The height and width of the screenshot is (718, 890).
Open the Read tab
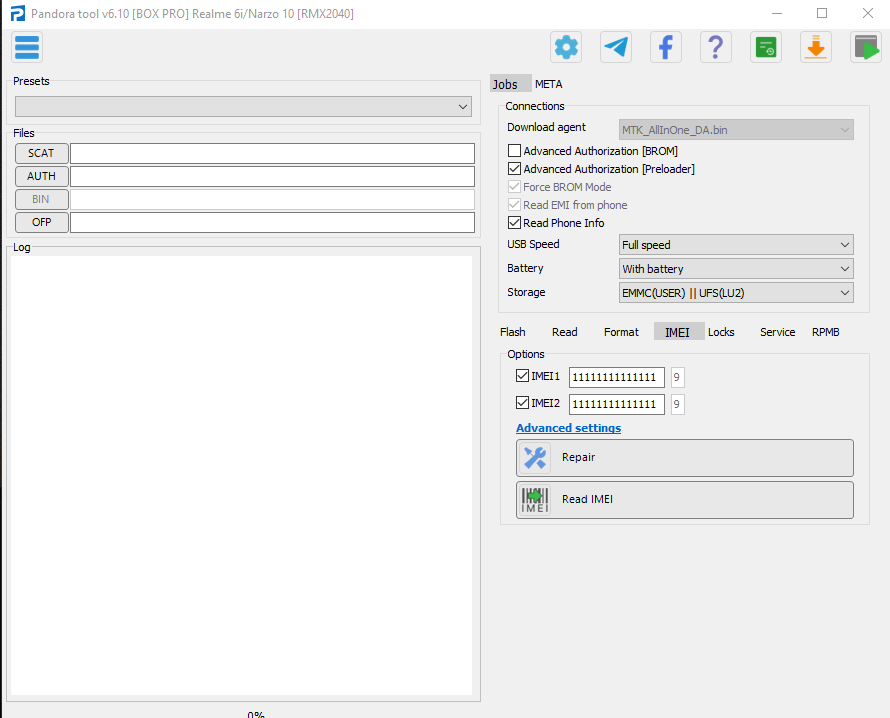point(565,332)
